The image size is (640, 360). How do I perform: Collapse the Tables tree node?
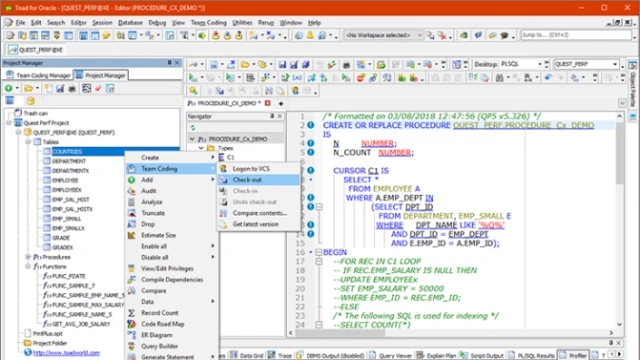(28, 142)
